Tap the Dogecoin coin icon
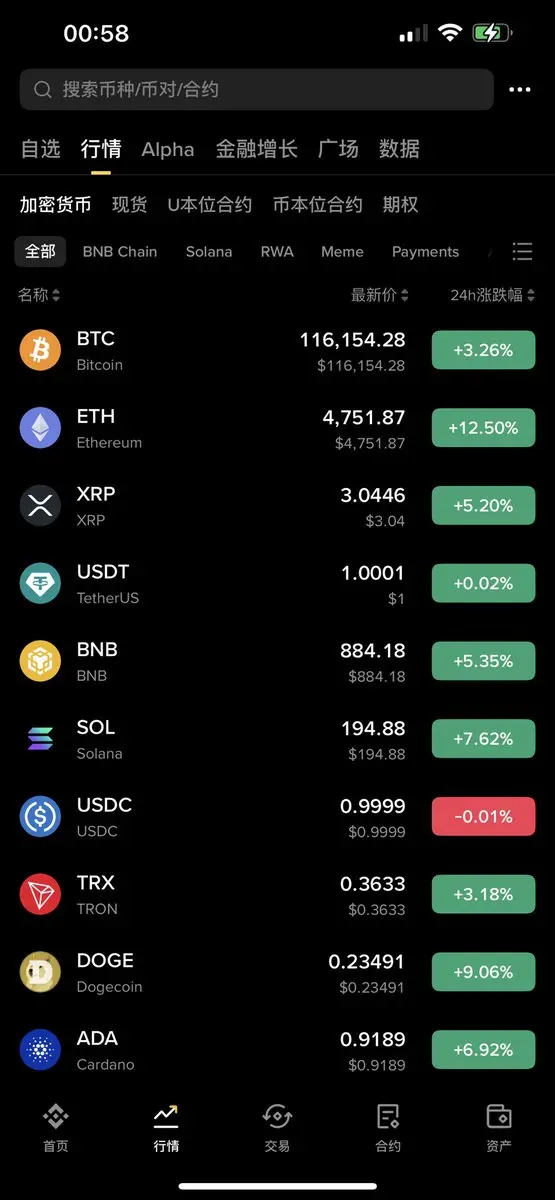Viewport: 555px width, 1200px height. tap(40, 972)
